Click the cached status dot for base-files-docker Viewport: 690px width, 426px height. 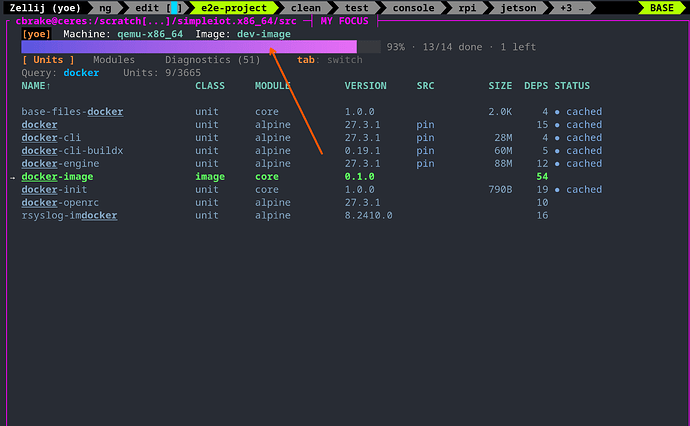coord(557,112)
